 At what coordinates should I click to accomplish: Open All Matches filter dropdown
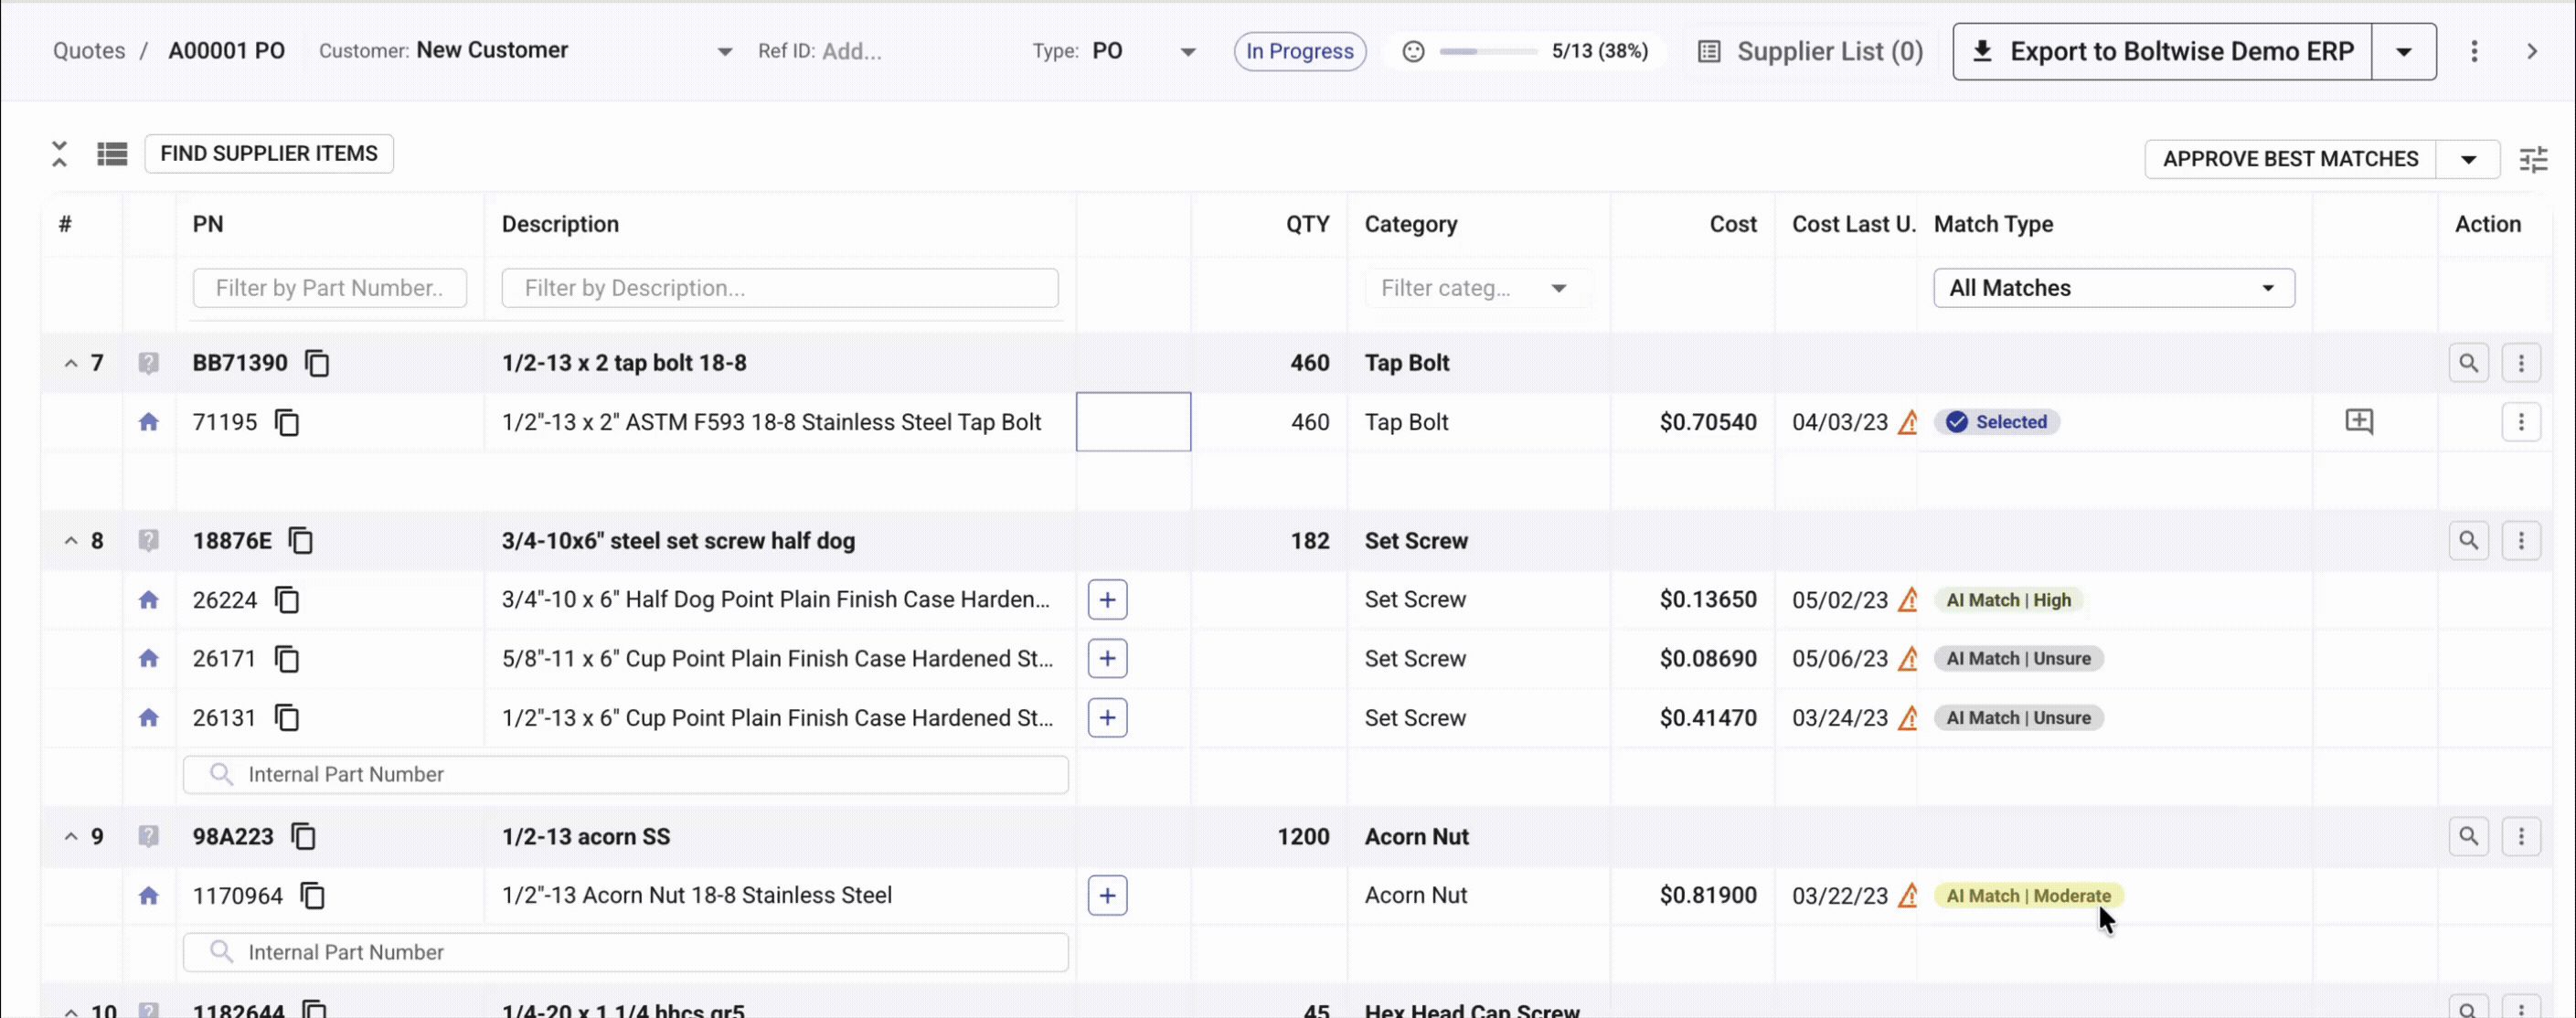click(x=2113, y=288)
